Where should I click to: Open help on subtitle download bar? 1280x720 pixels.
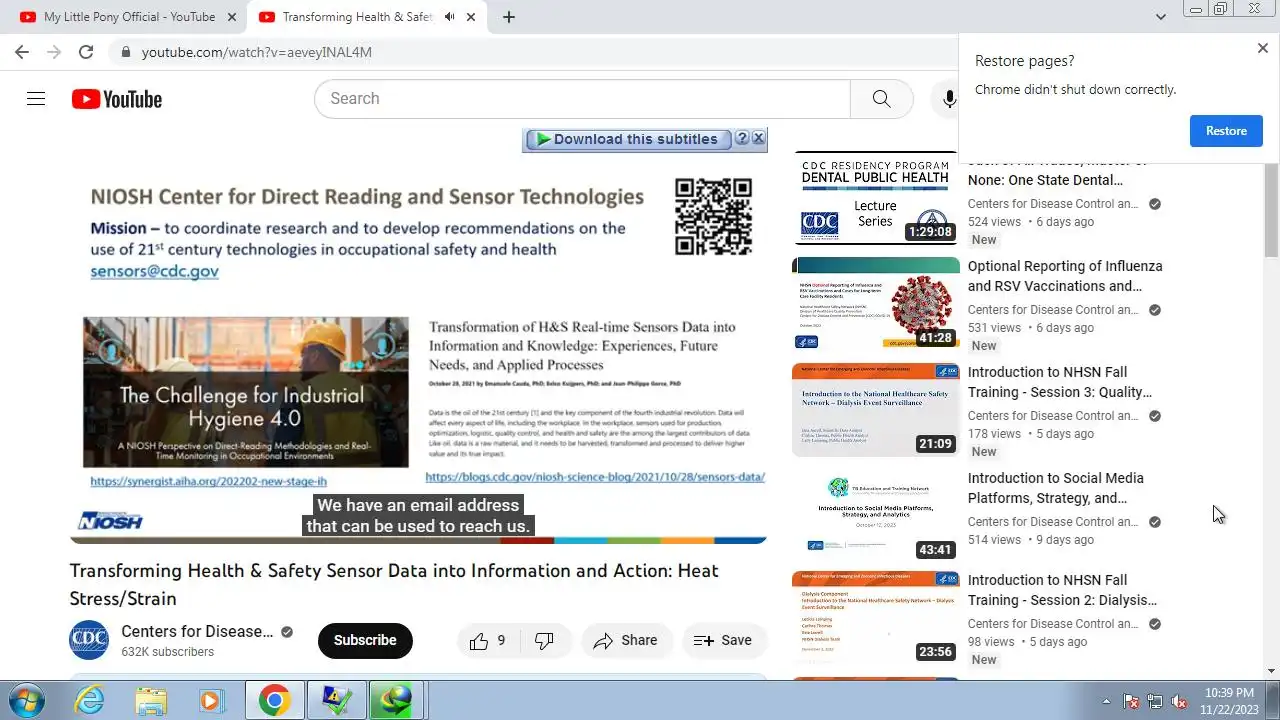[x=742, y=138]
